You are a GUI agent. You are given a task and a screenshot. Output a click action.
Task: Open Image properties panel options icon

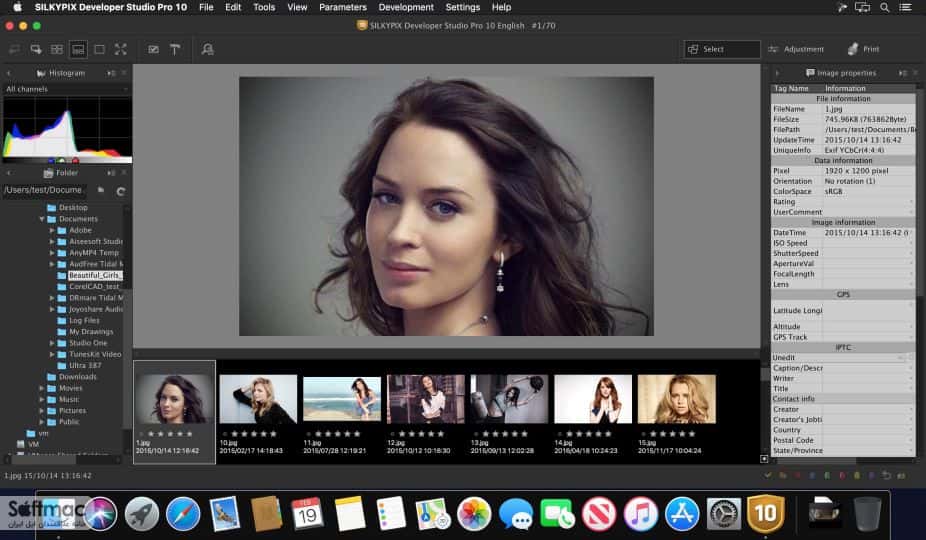(902, 73)
